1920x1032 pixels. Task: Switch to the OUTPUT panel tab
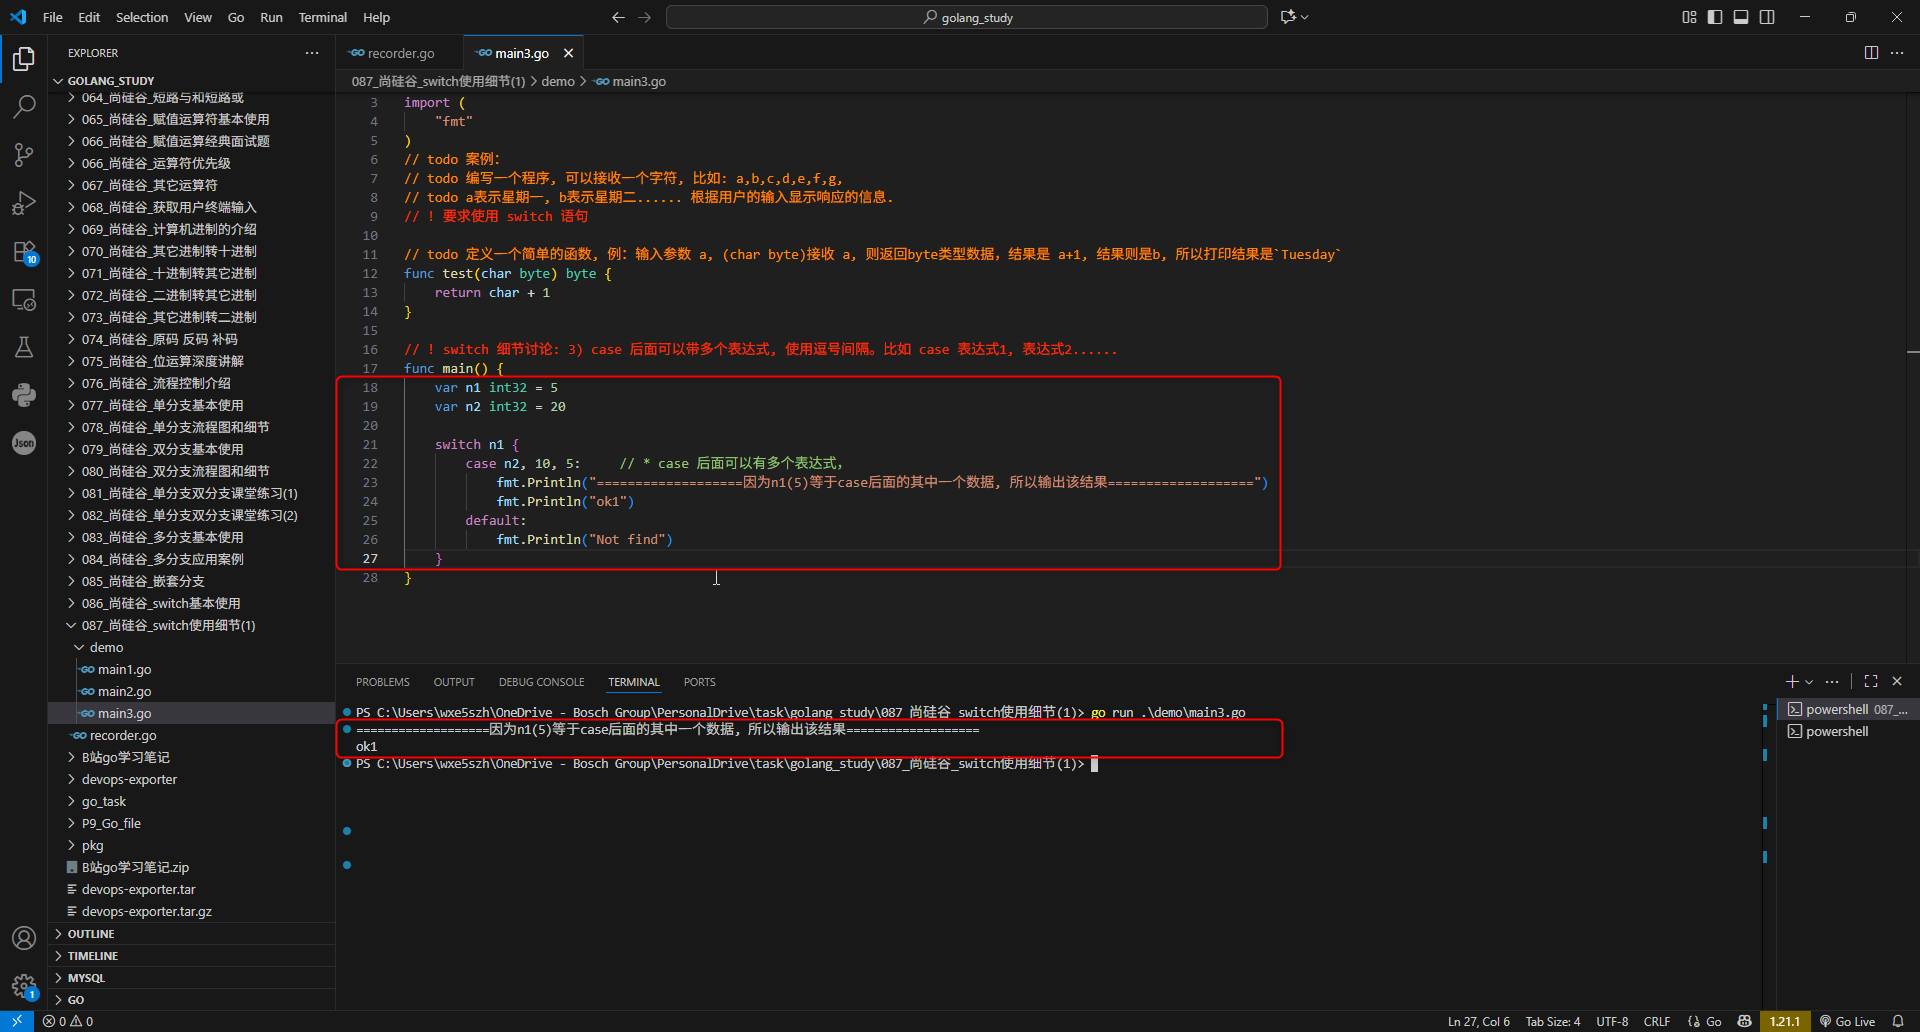tap(454, 682)
